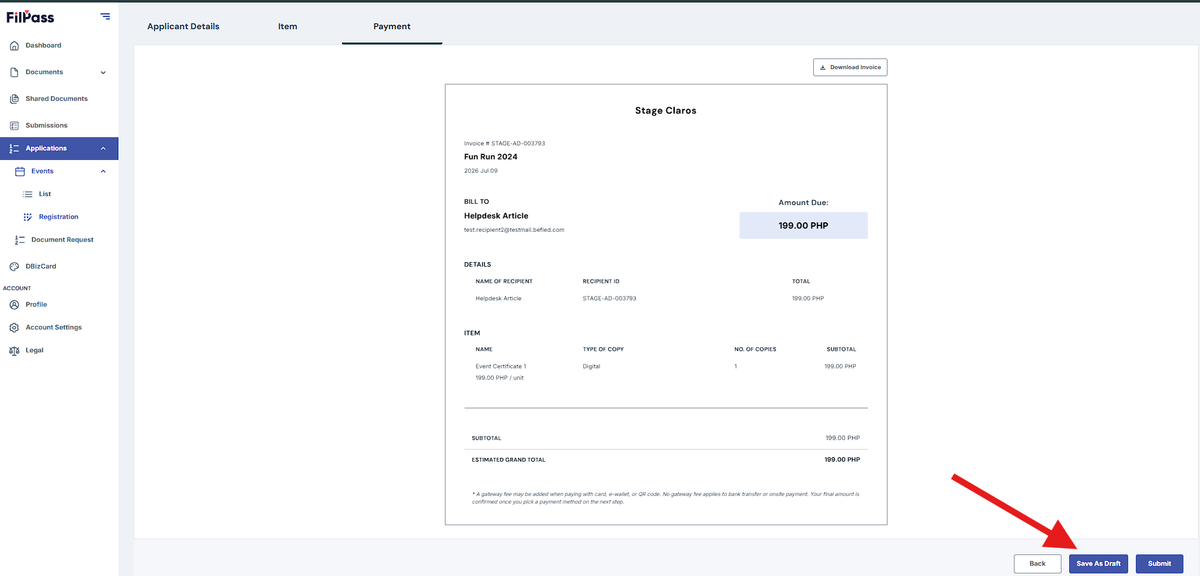Switch to the Item tab
This screenshot has height=576, width=1200.
coord(287,26)
